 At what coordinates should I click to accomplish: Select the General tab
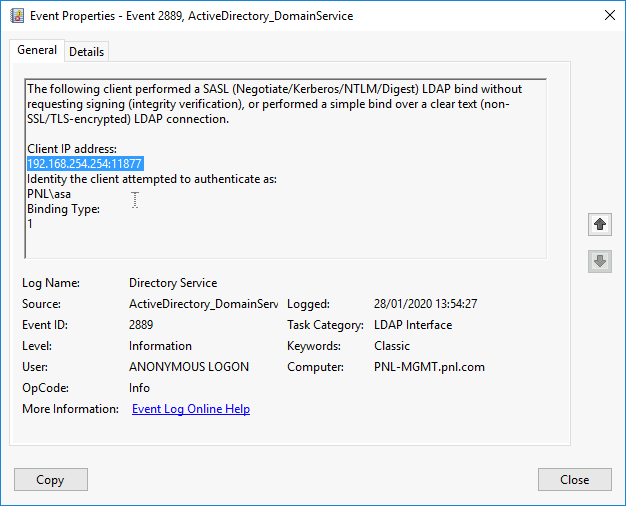pos(37,51)
